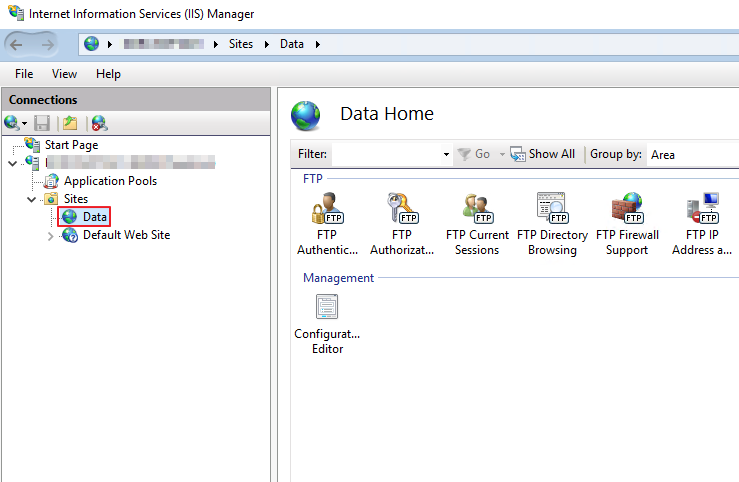Expand breadcrumb arrow after Data
The height and width of the screenshot is (482, 739).
[318, 44]
